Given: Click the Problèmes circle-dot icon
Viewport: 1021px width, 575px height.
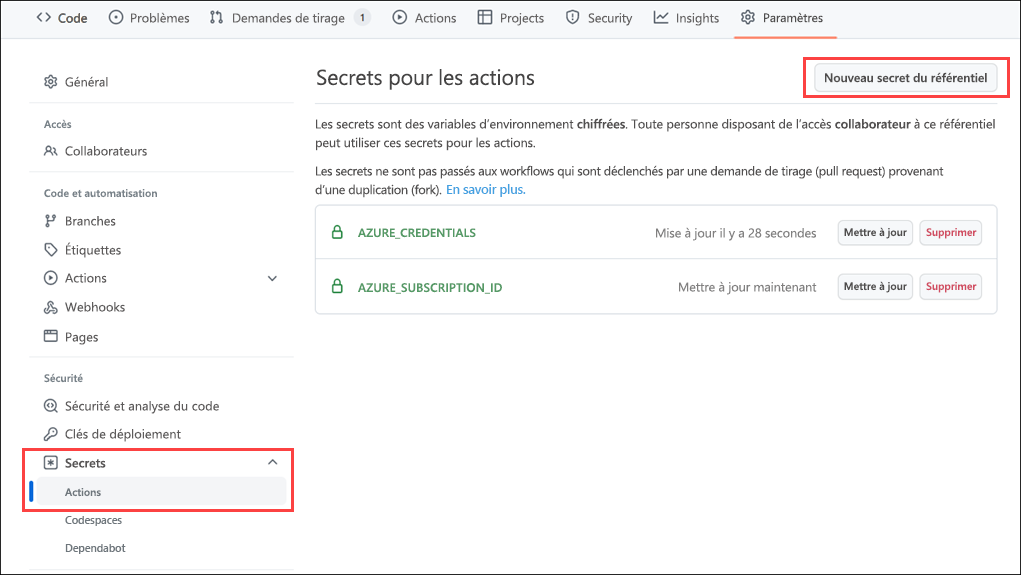Looking at the screenshot, I should 115,18.
